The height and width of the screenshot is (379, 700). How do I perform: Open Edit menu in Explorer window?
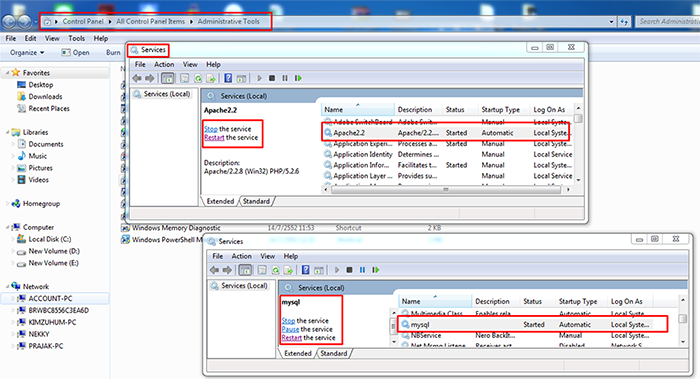(30, 38)
